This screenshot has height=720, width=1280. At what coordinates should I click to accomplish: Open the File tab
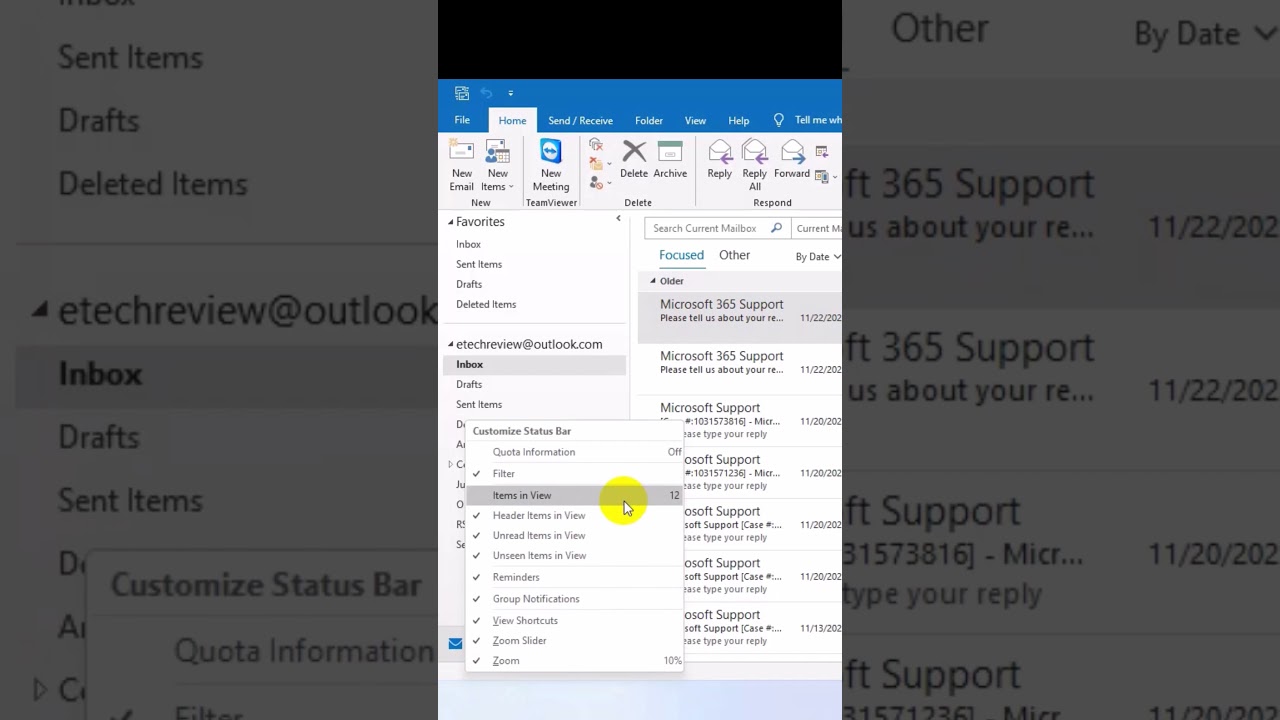coord(462,120)
